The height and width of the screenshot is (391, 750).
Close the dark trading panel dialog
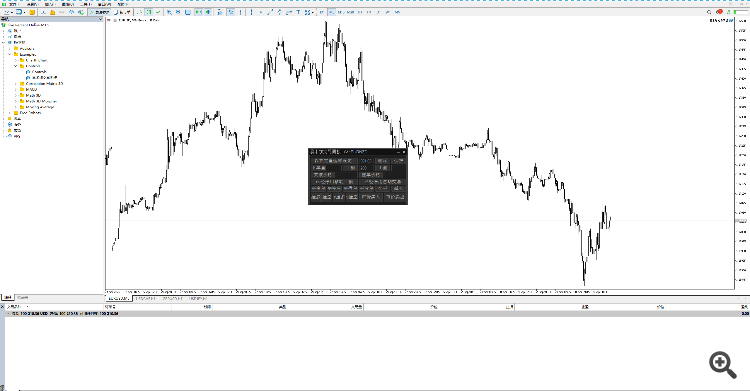click(404, 152)
